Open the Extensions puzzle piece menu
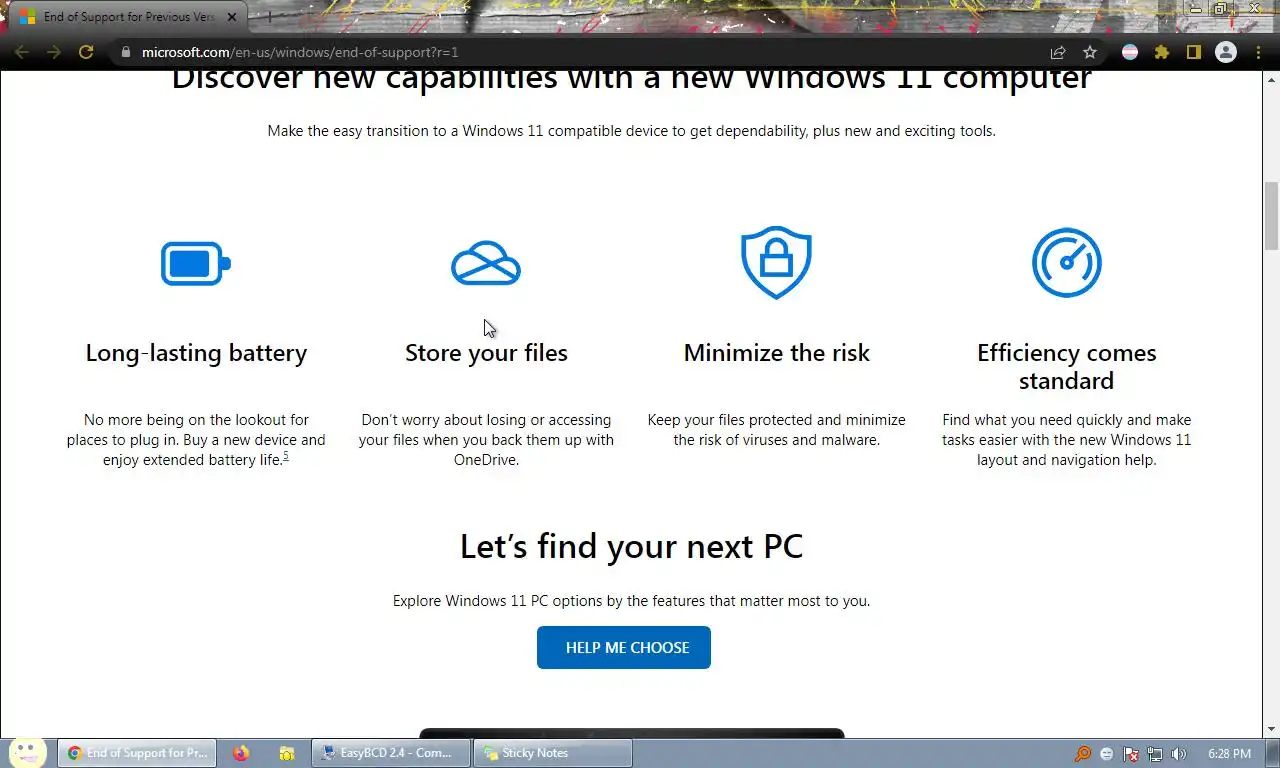 [x=1162, y=52]
